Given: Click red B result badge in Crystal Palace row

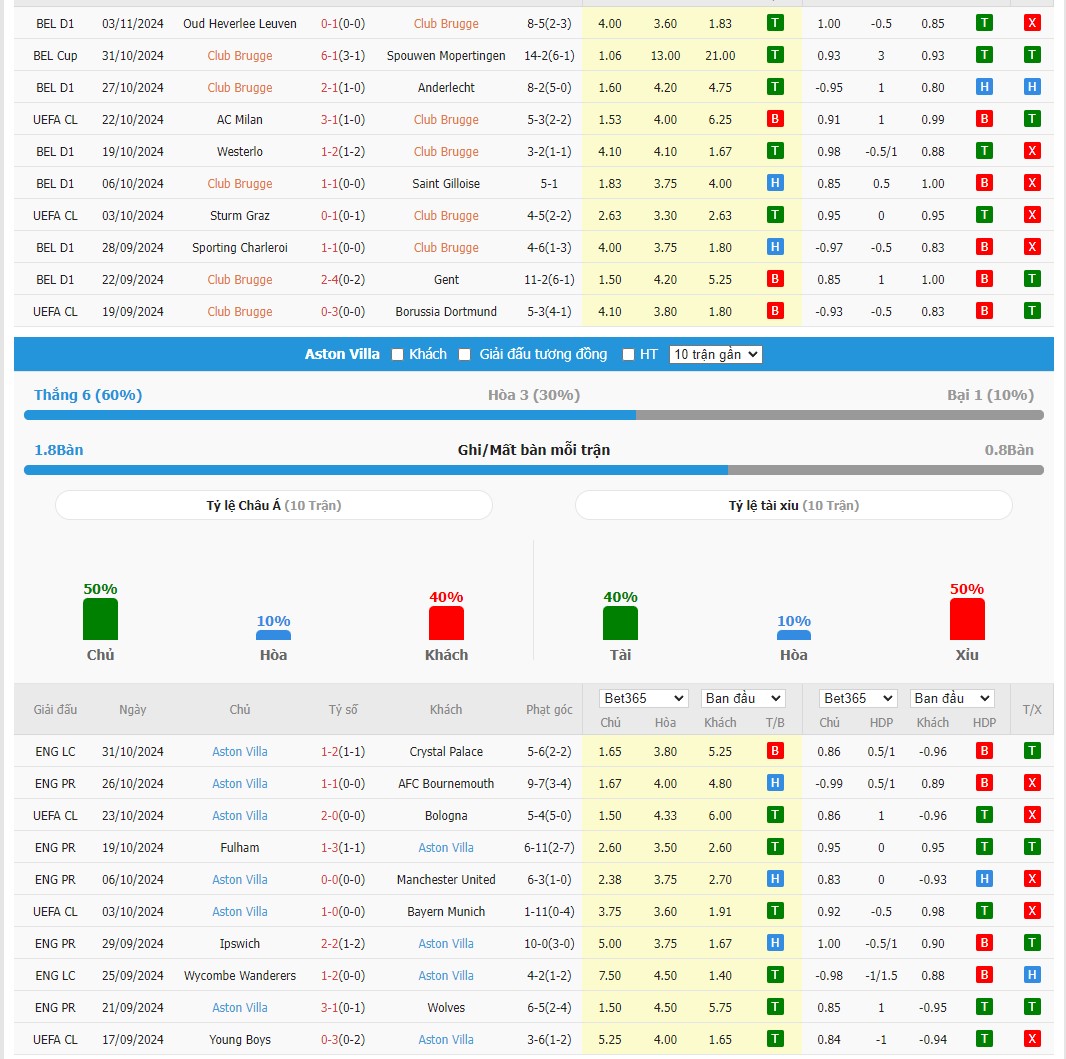Looking at the screenshot, I should (x=775, y=751).
